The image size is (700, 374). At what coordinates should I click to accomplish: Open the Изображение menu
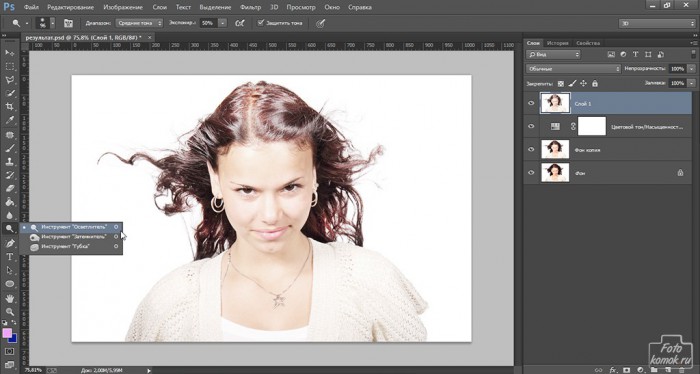[123, 7]
